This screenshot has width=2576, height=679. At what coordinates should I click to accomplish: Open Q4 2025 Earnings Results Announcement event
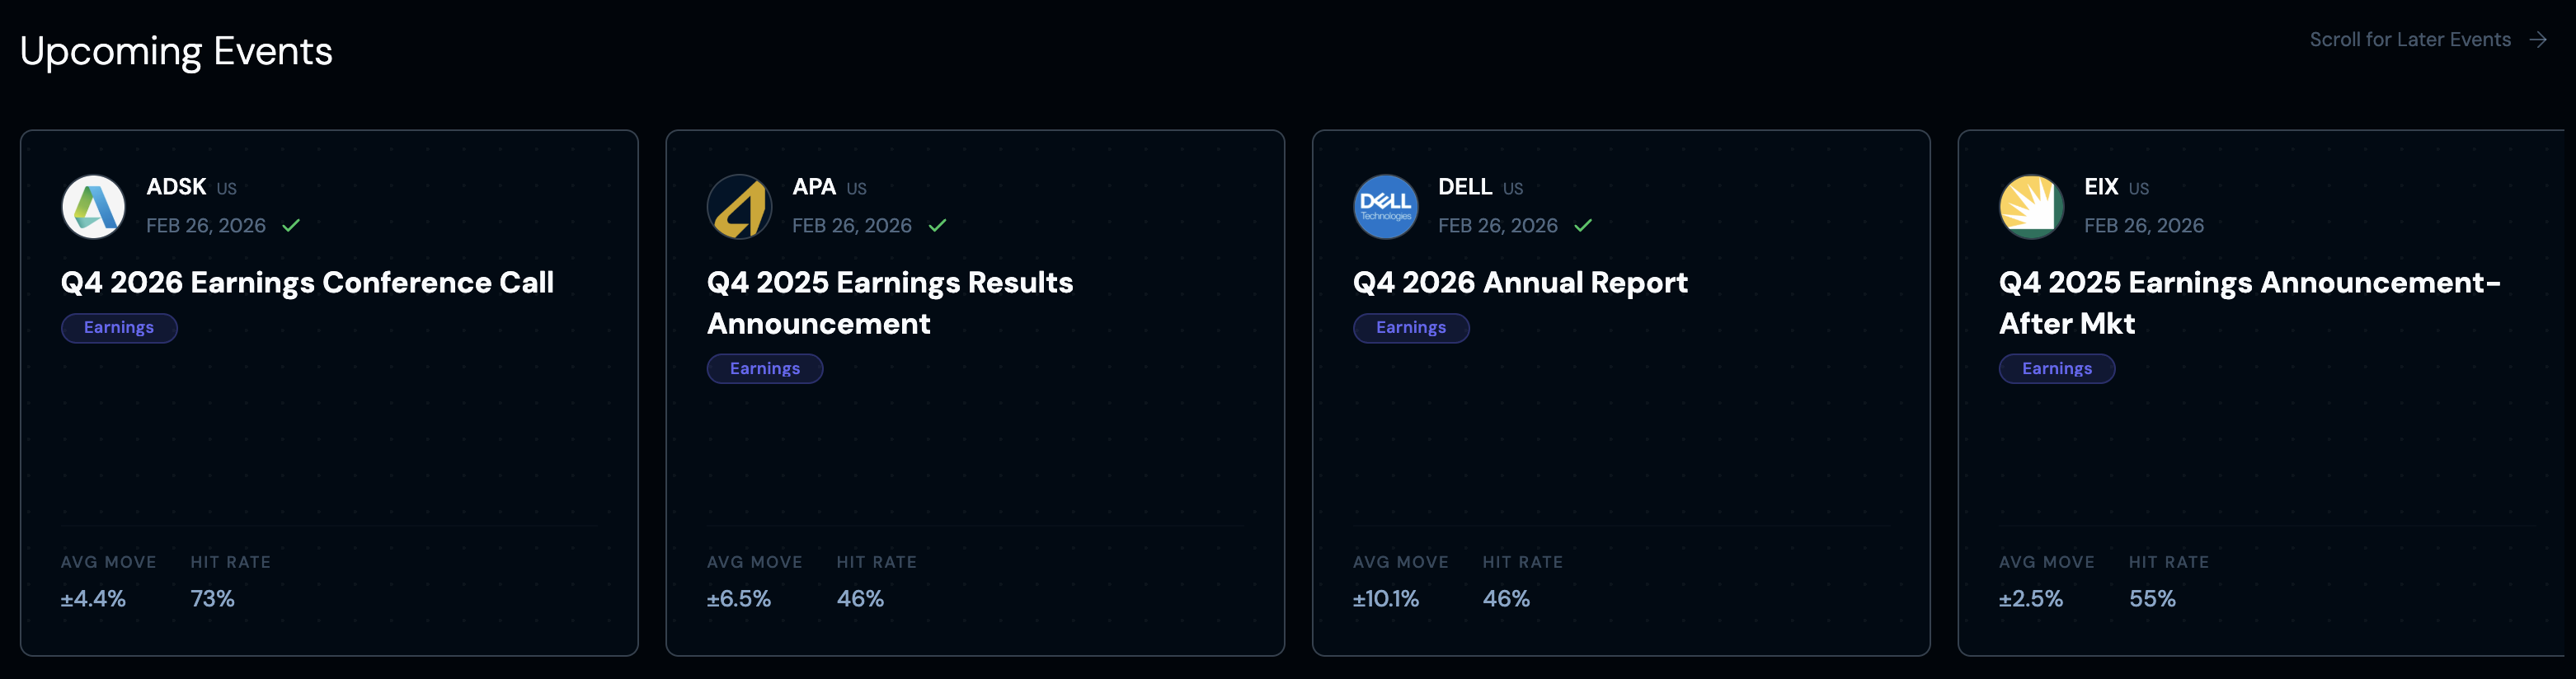pos(889,303)
